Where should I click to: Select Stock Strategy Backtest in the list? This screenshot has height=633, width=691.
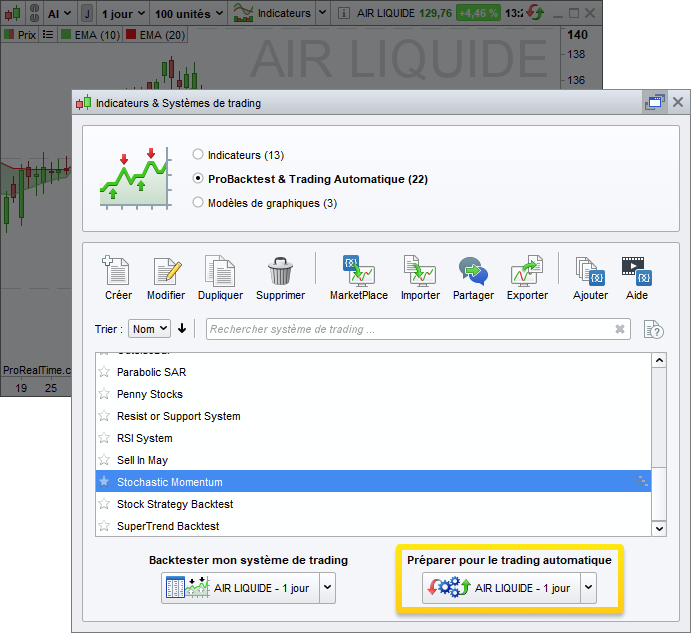(373, 504)
